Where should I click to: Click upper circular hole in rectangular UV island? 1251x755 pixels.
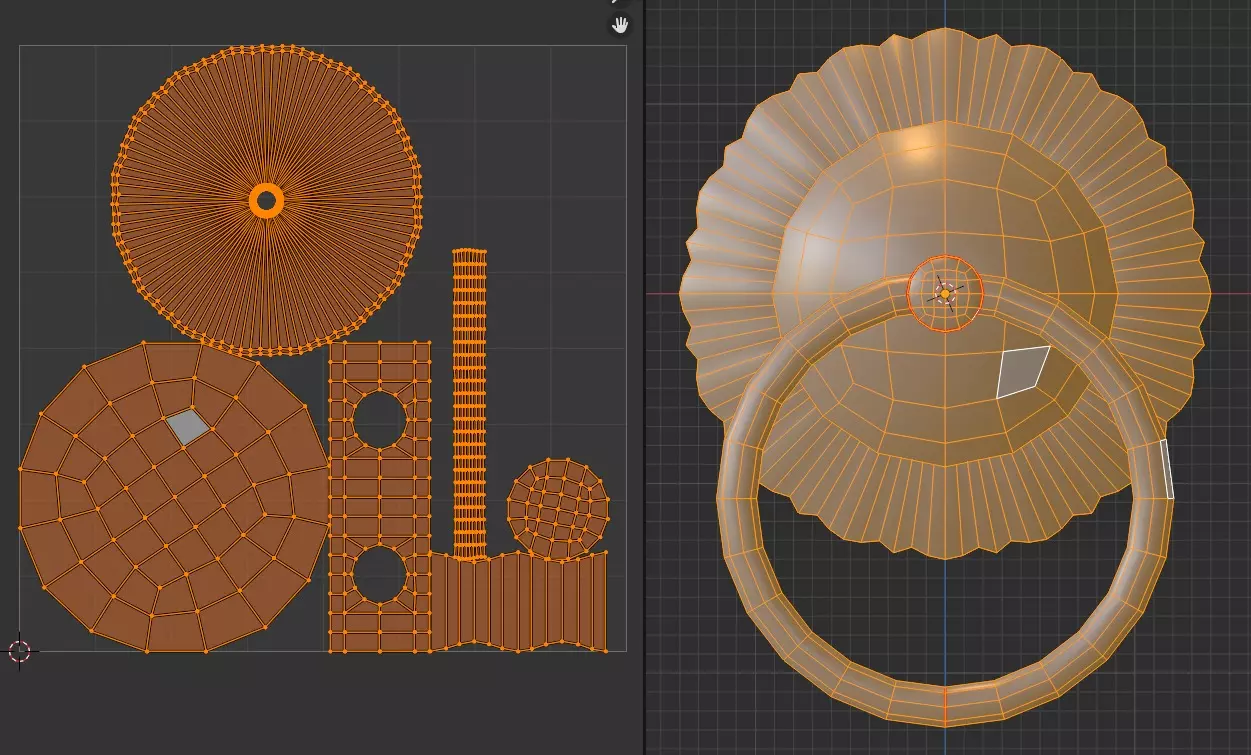point(380,420)
